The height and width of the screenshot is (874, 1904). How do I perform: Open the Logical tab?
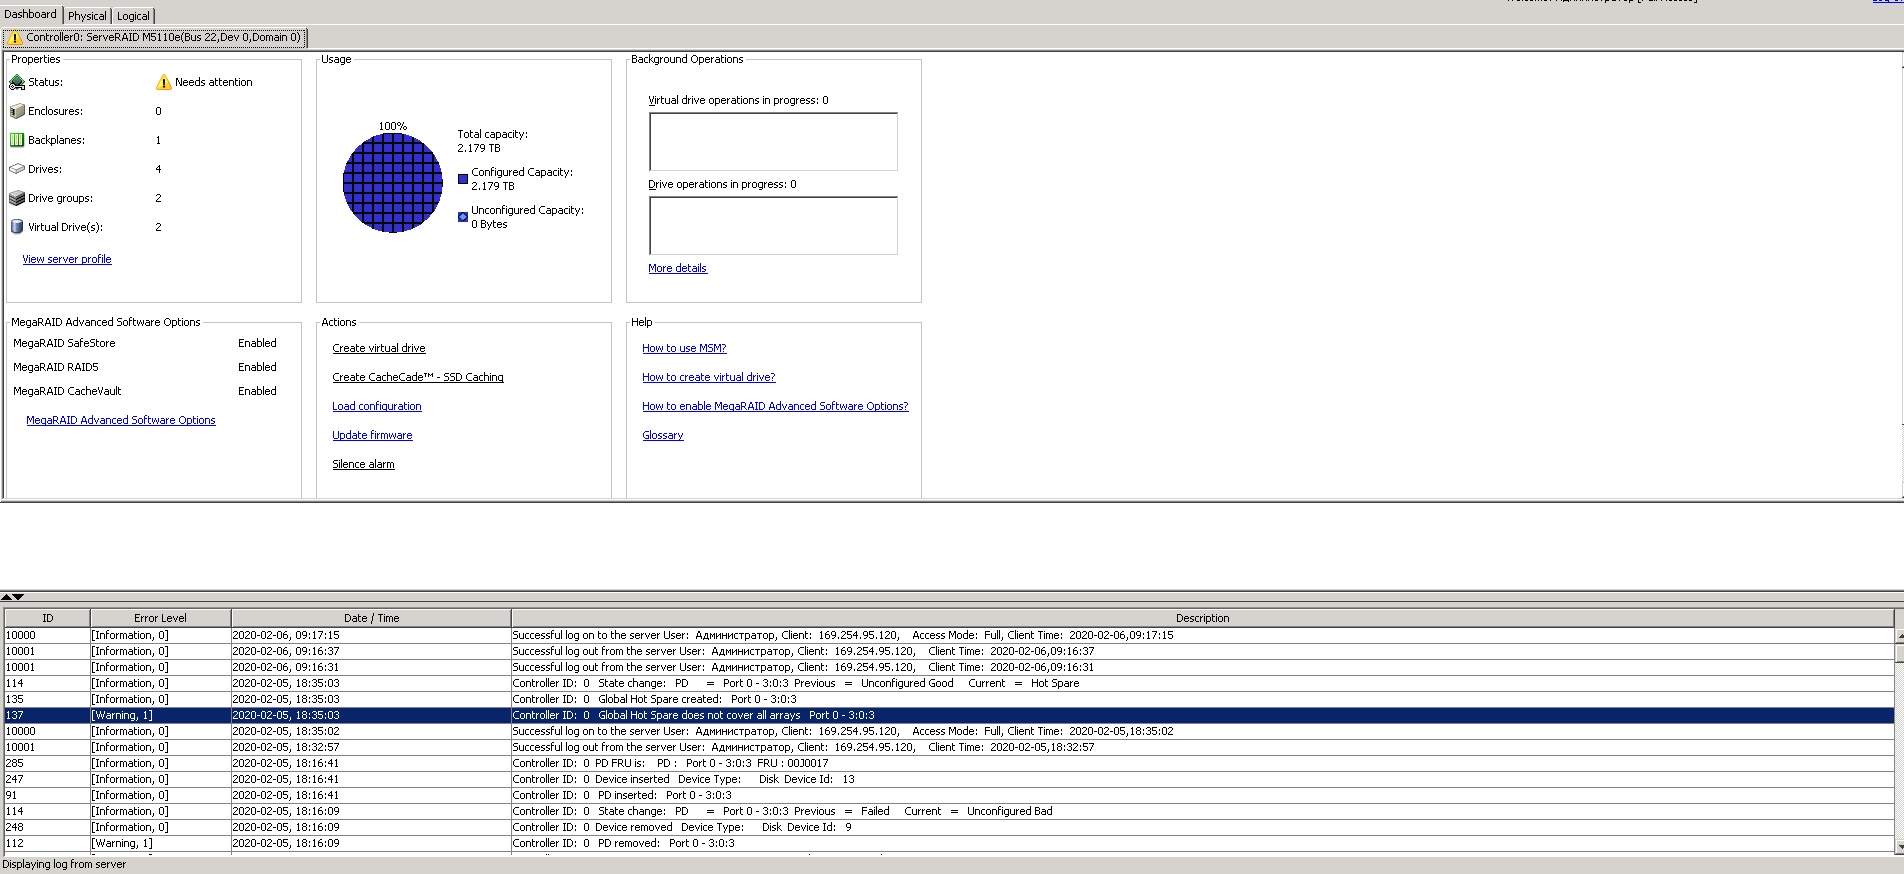point(133,16)
